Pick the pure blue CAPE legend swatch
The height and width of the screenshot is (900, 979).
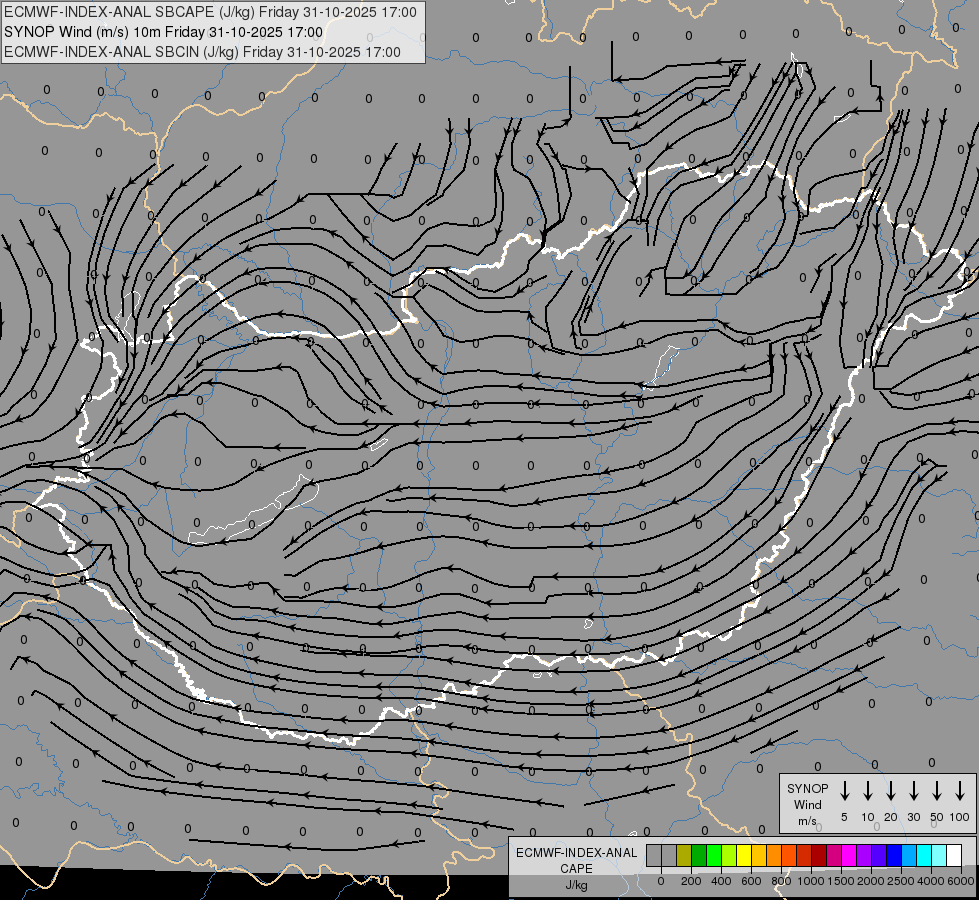894,856
